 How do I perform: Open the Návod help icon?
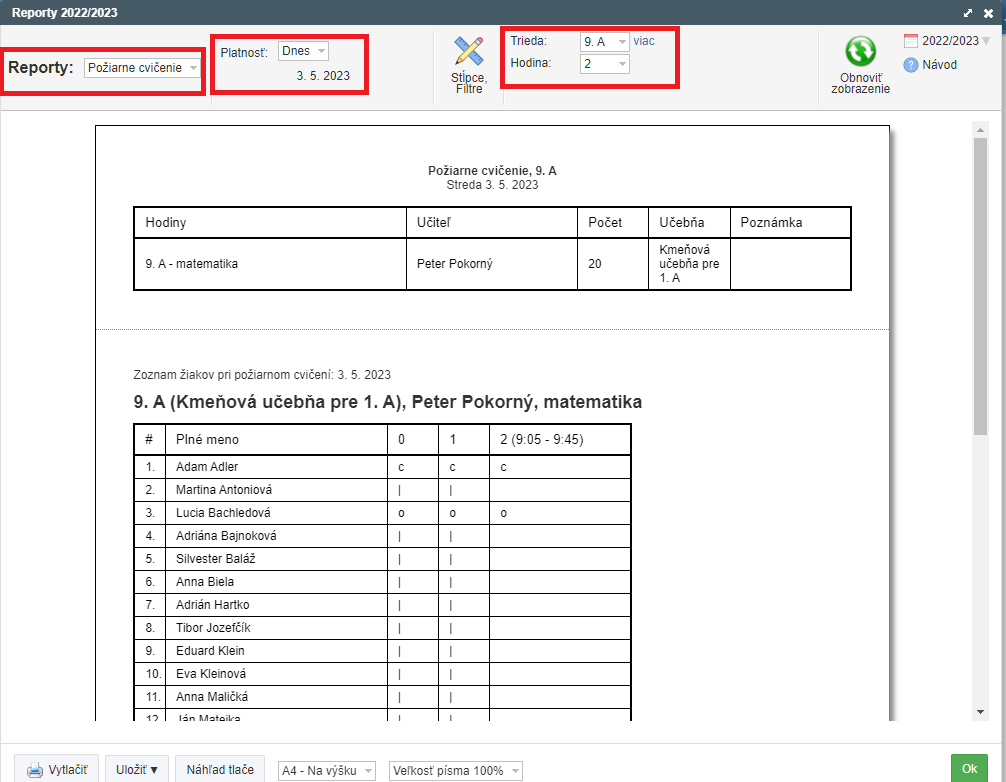coord(910,65)
